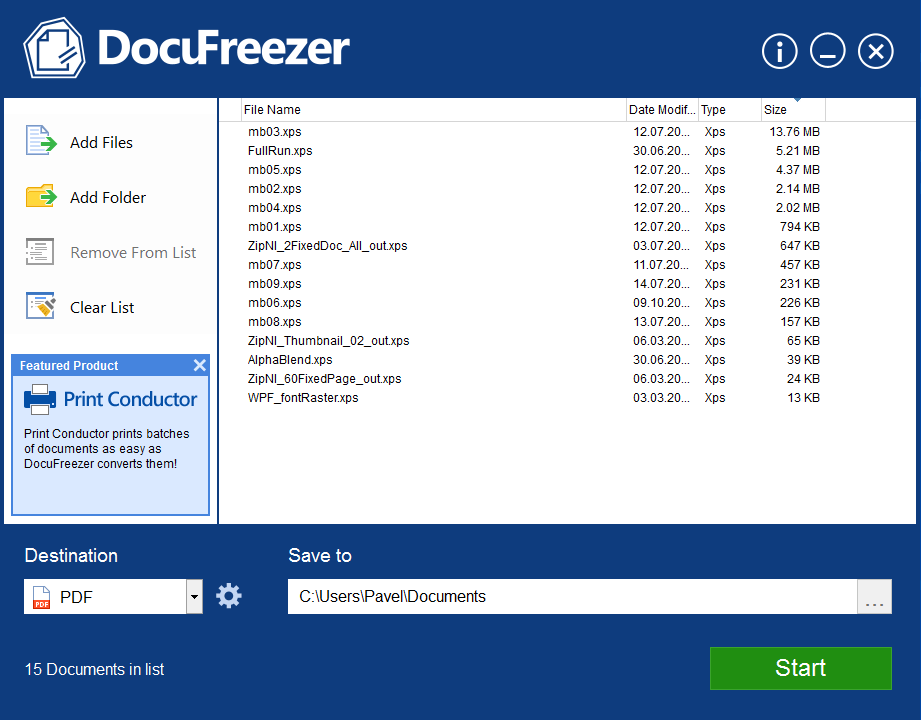Minimize the DocuFreezer window
921x720 pixels.
827,51
